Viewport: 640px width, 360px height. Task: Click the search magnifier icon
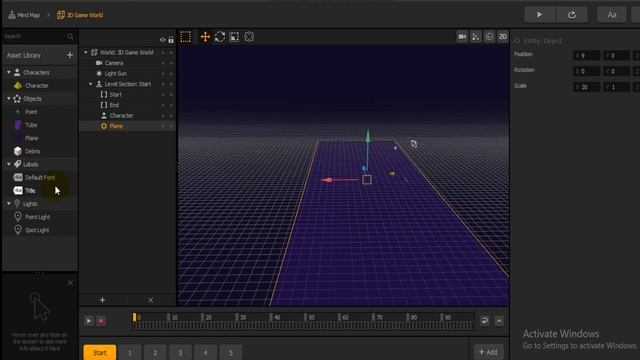tap(70, 37)
